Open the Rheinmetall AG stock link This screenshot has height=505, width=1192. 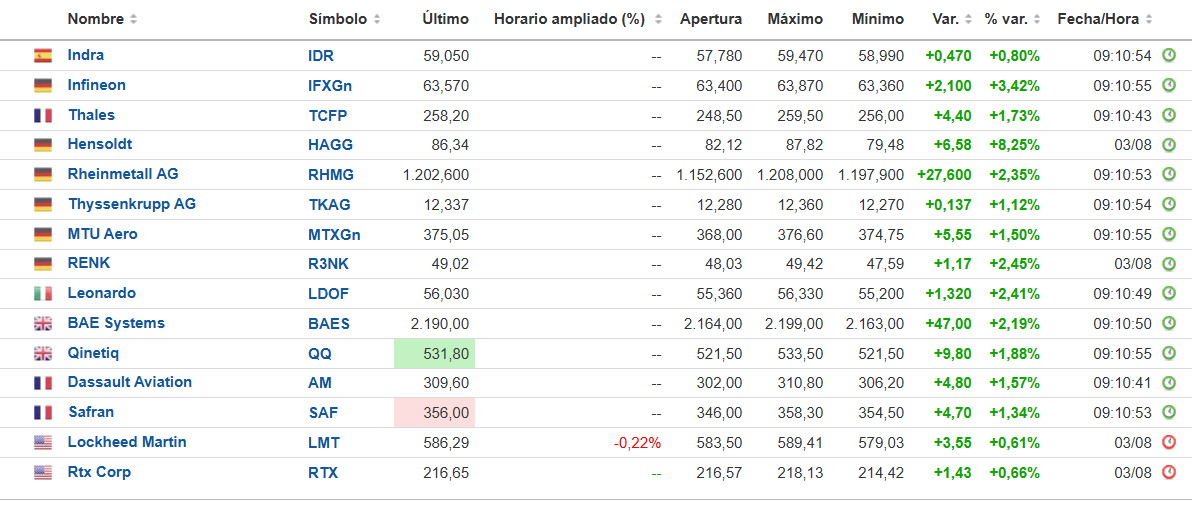pos(123,174)
